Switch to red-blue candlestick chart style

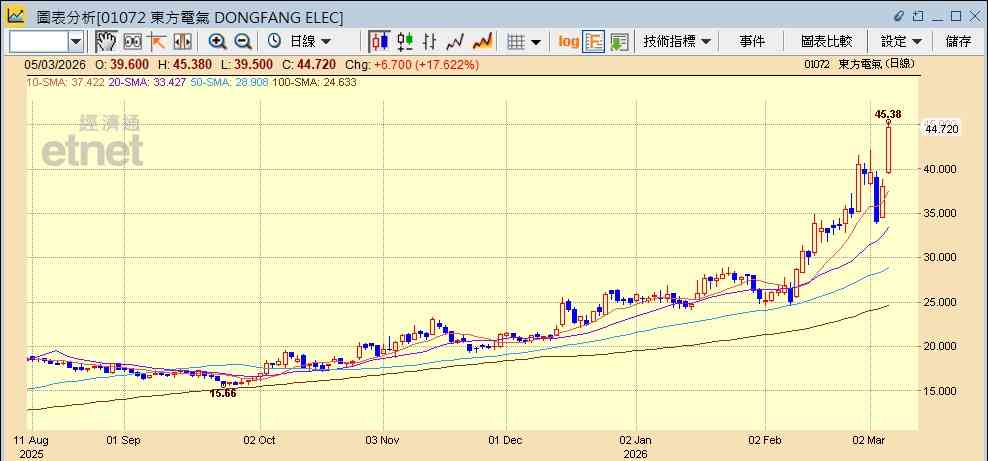pos(379,42)
